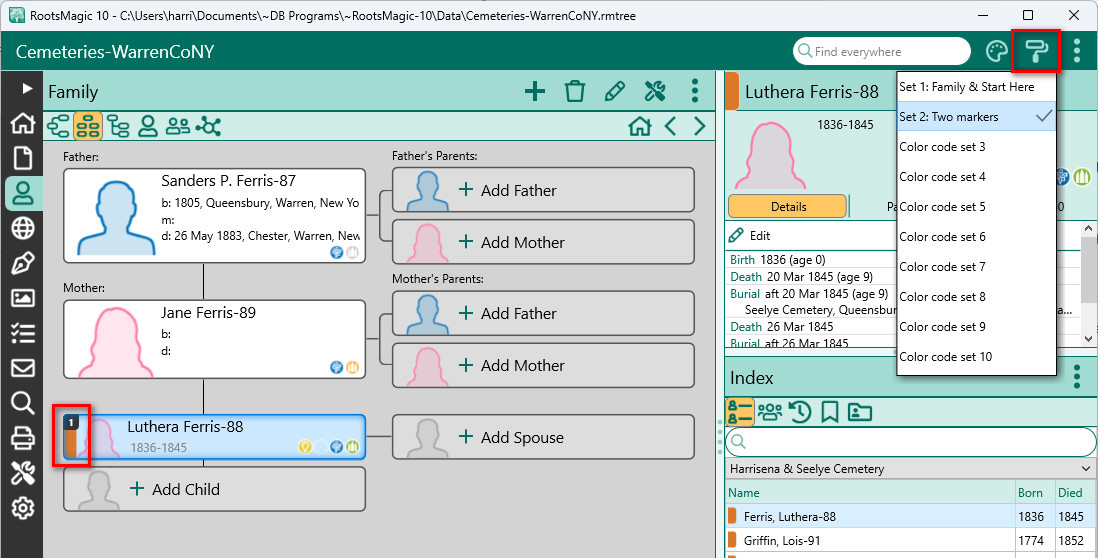The image size is (1098, 558).
Task: Open the Settings gear in sidebar
Action: pyautogui.click(x=22, y=508)
